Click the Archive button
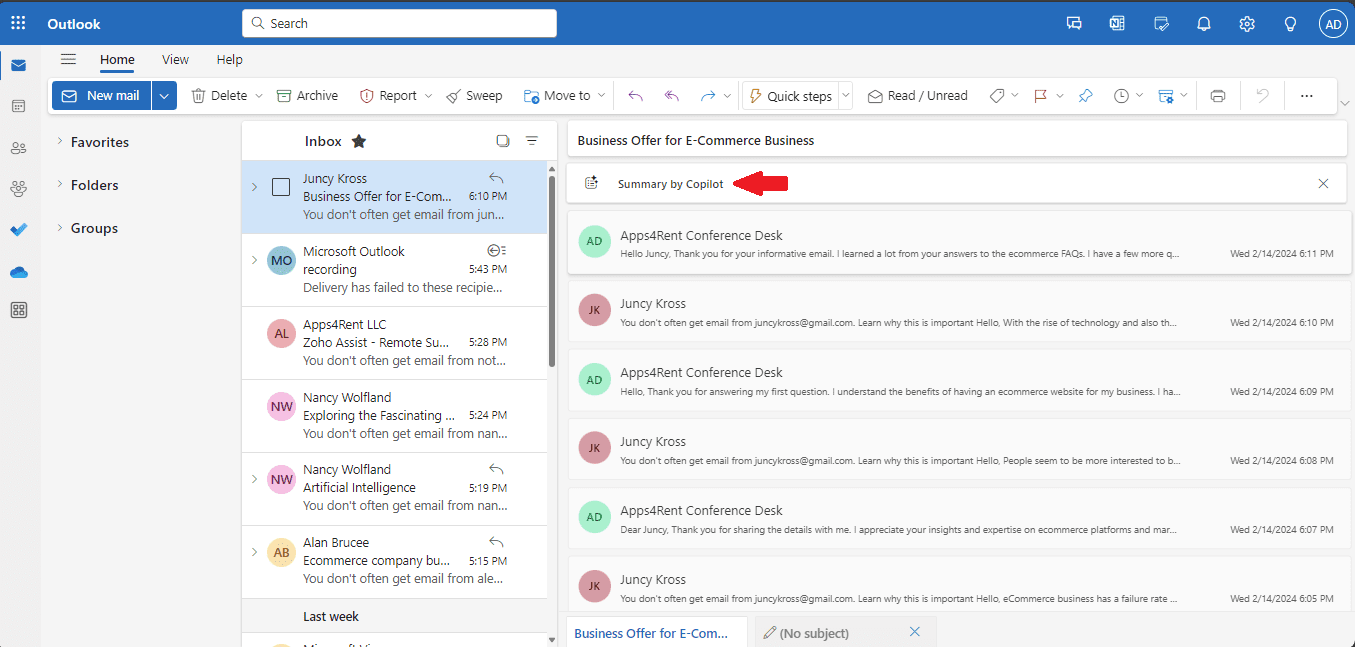 point(307,96)
